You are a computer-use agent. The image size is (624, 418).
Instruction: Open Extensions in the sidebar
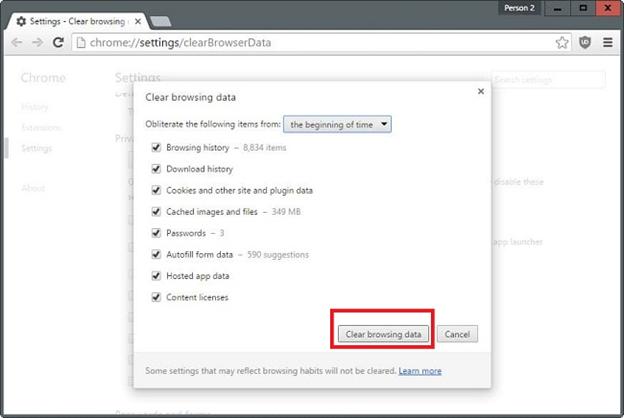coord(41,128)
